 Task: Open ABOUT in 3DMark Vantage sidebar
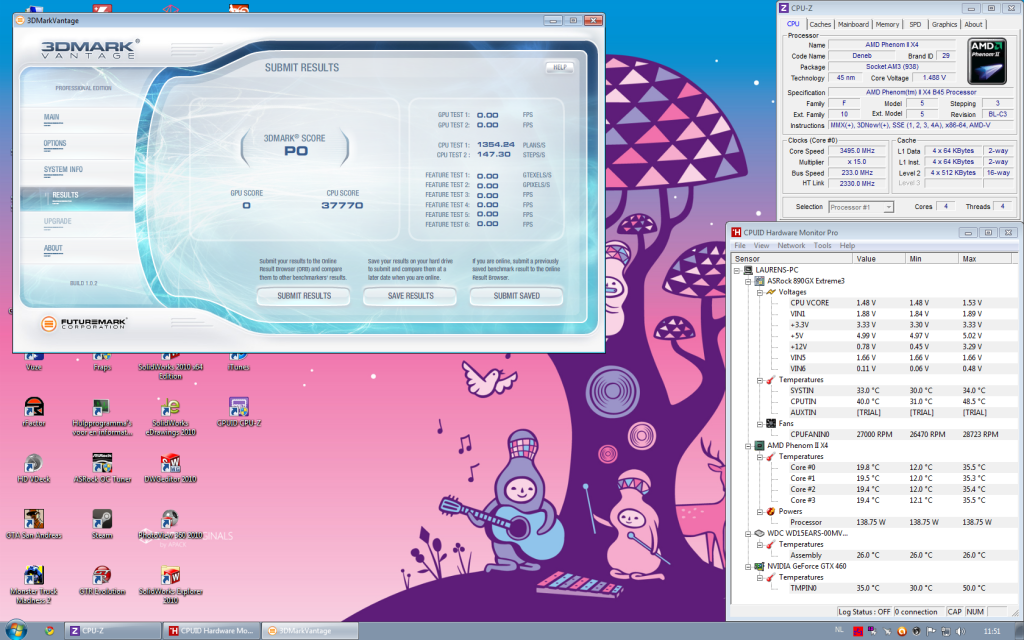click(53, 248)
